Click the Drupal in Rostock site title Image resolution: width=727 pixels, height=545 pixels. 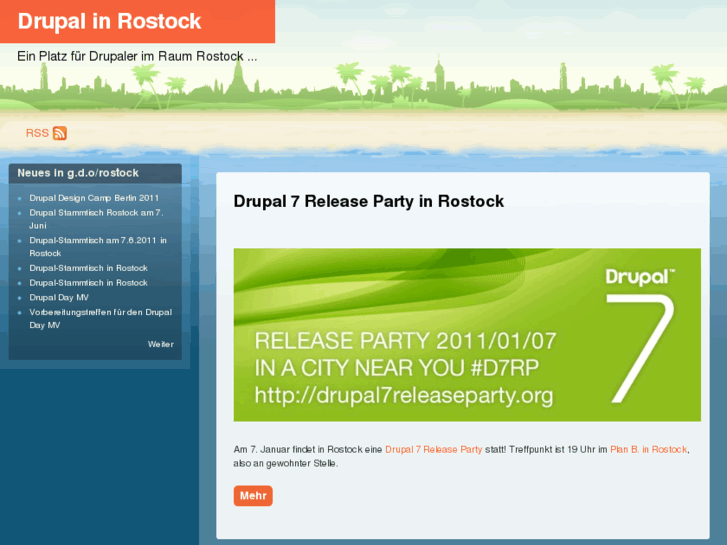pos(109,21)
